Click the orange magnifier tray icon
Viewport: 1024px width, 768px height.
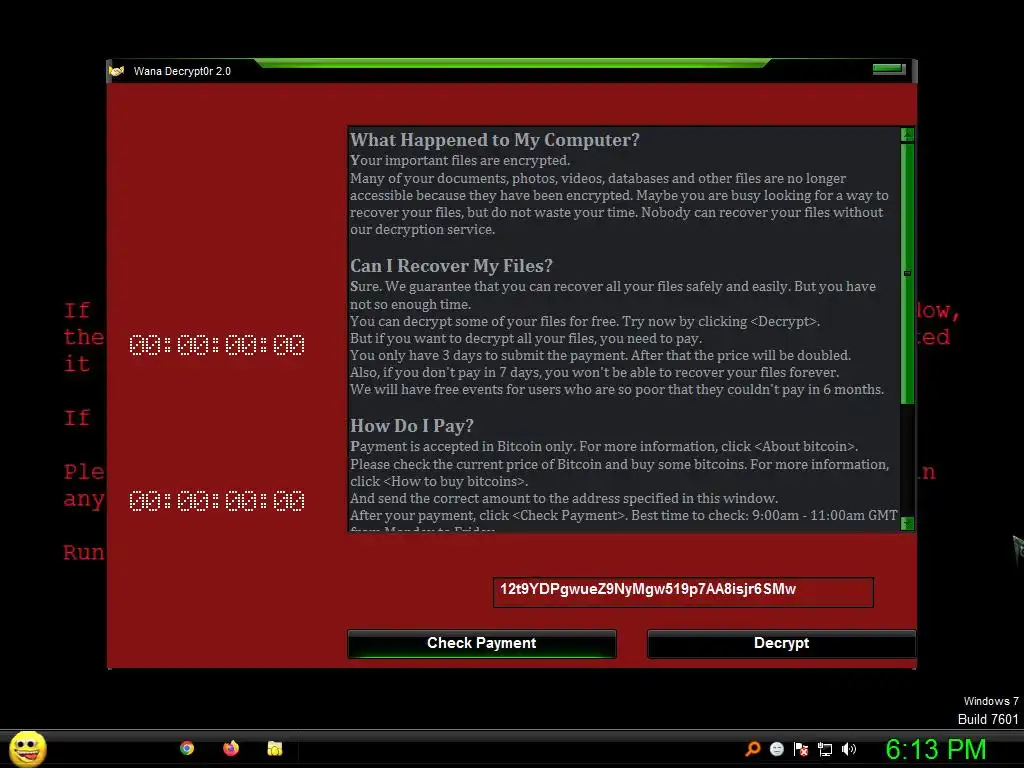coord(753,749)
